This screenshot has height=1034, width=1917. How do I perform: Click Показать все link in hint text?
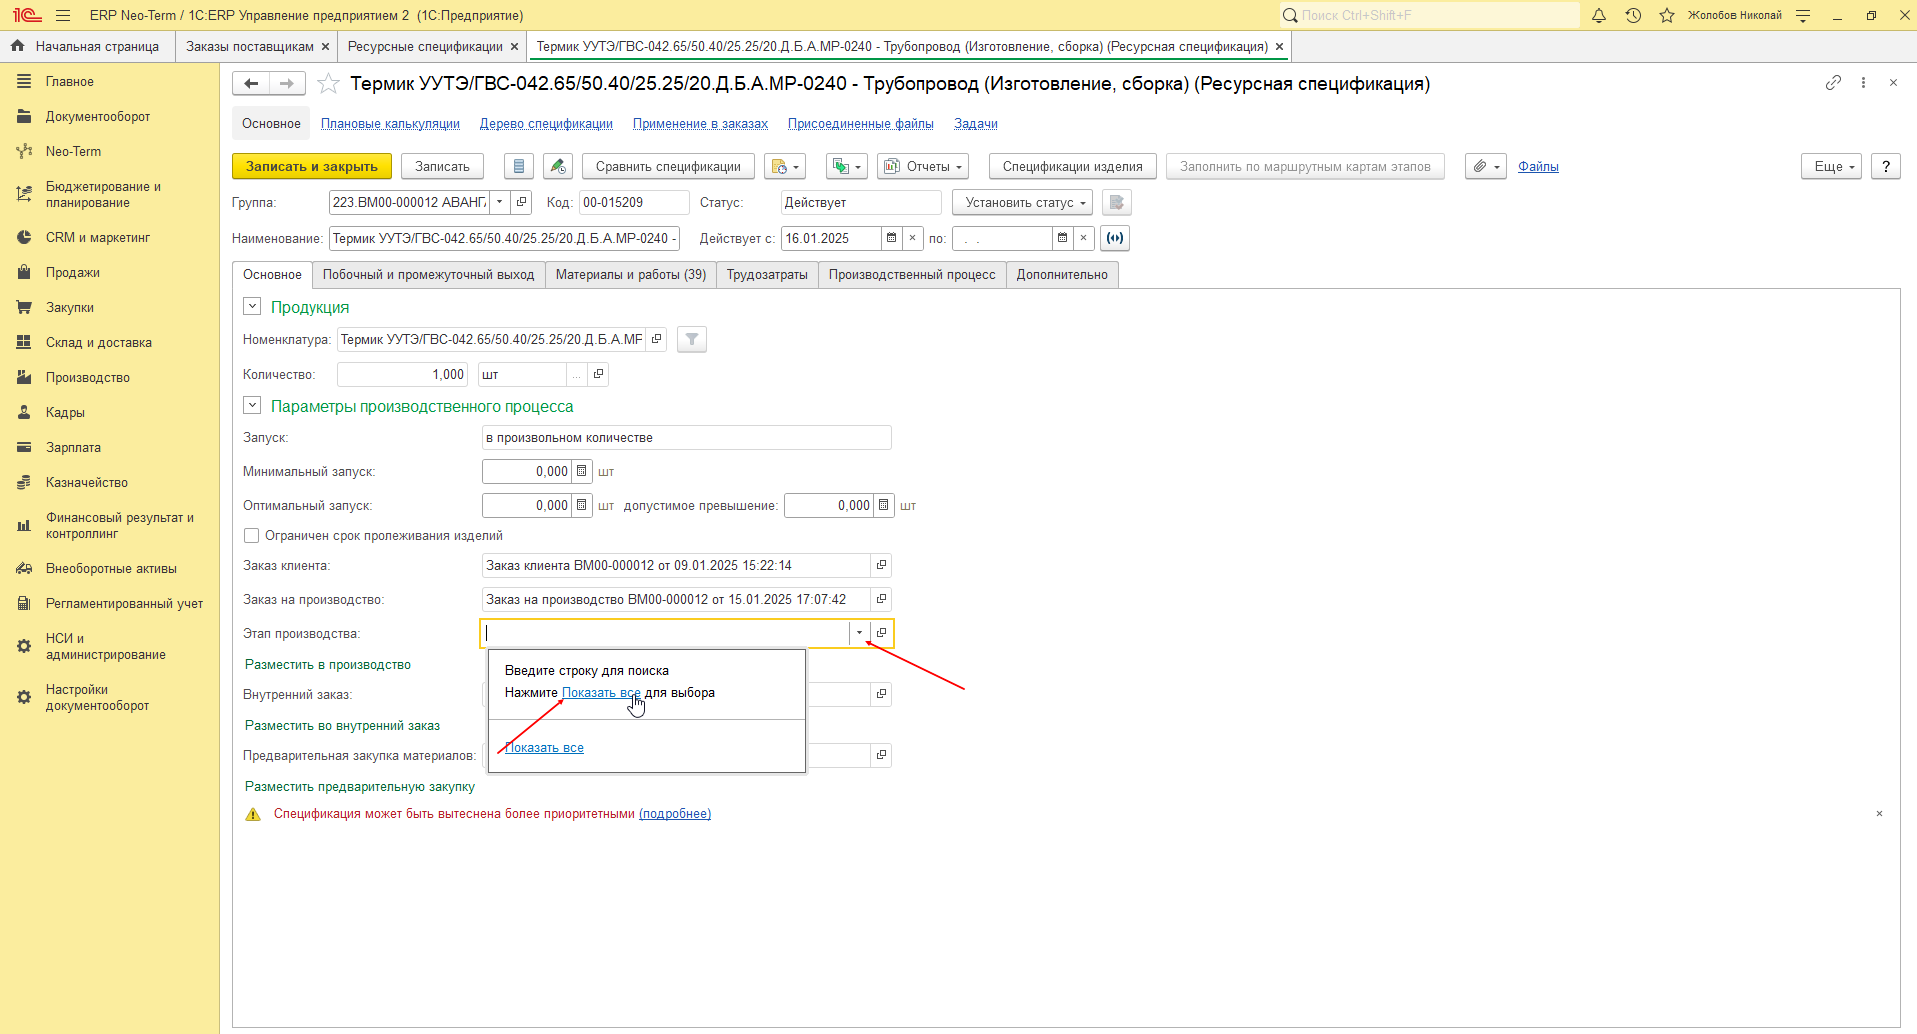point(601,692)
